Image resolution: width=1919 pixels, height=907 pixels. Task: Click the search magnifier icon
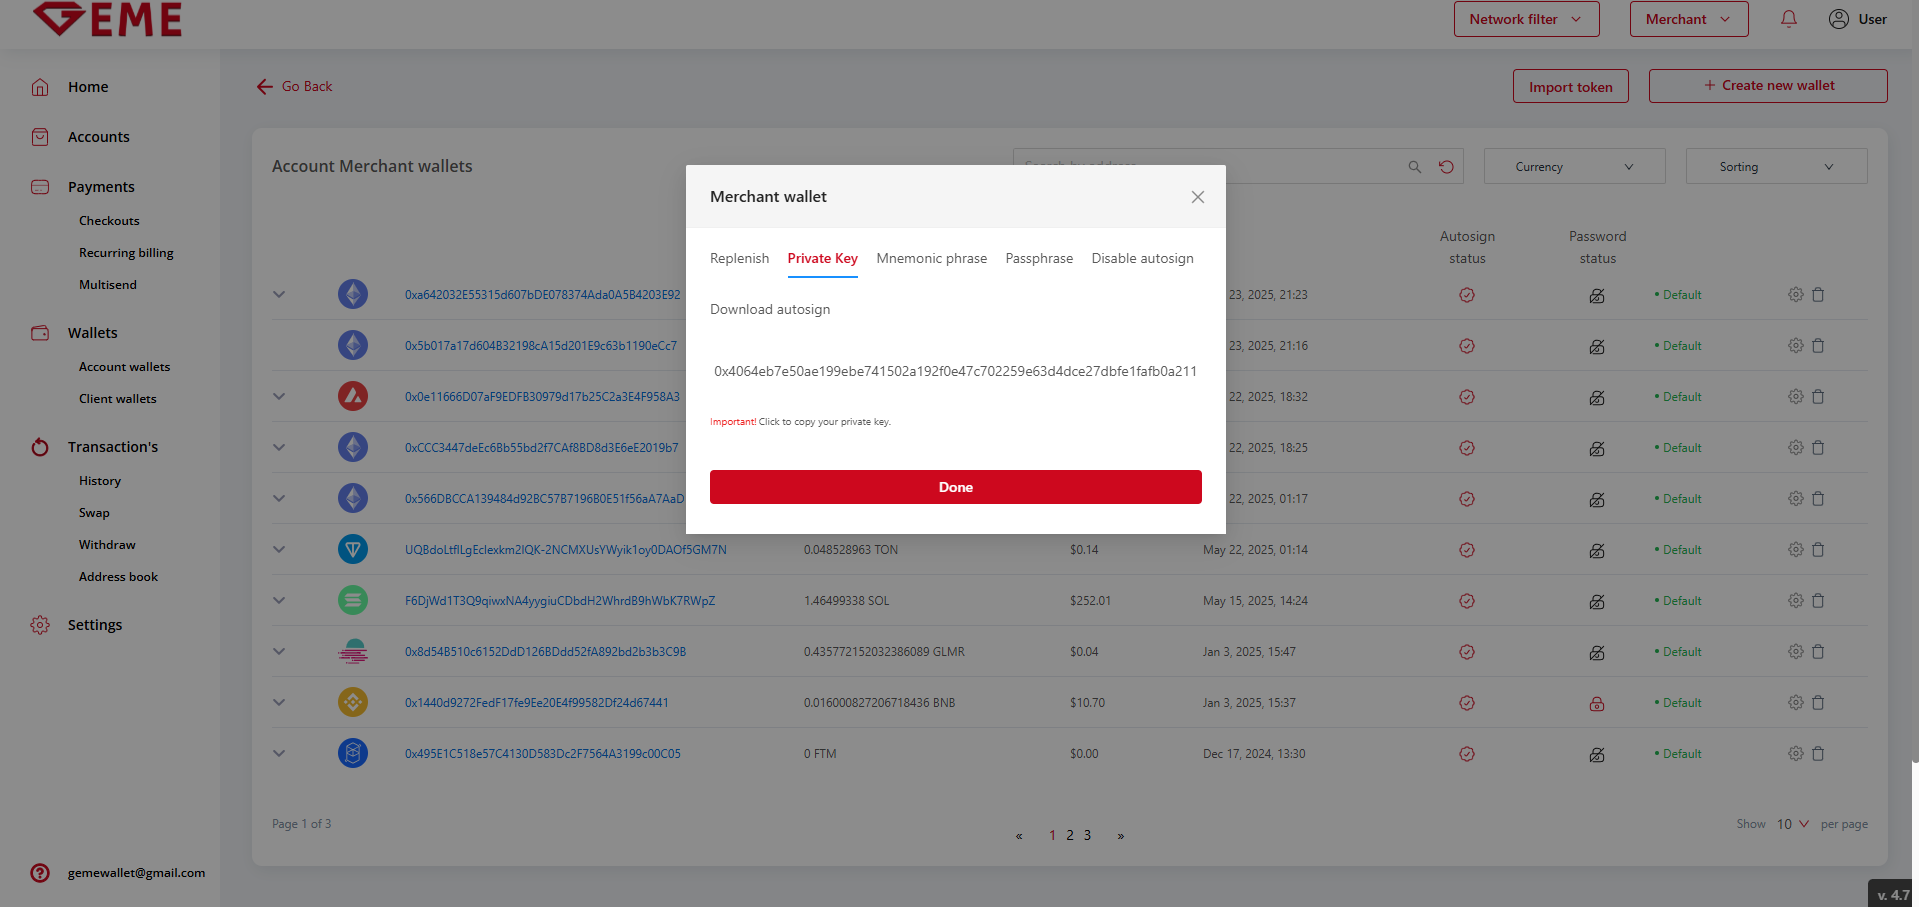tap(1414, 167)
